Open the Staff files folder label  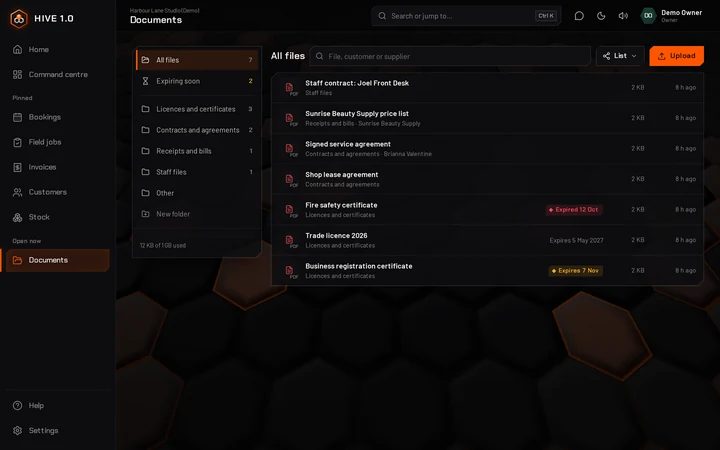tap(171, 172)
